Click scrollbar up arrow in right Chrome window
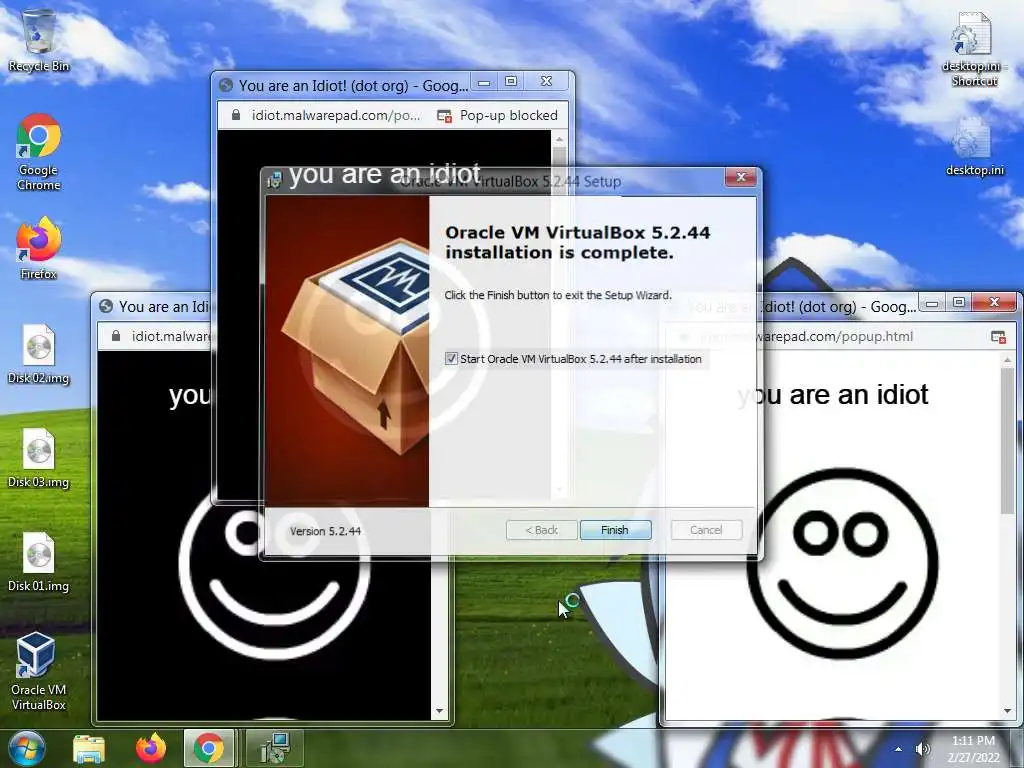 [x=1007, y=360]
